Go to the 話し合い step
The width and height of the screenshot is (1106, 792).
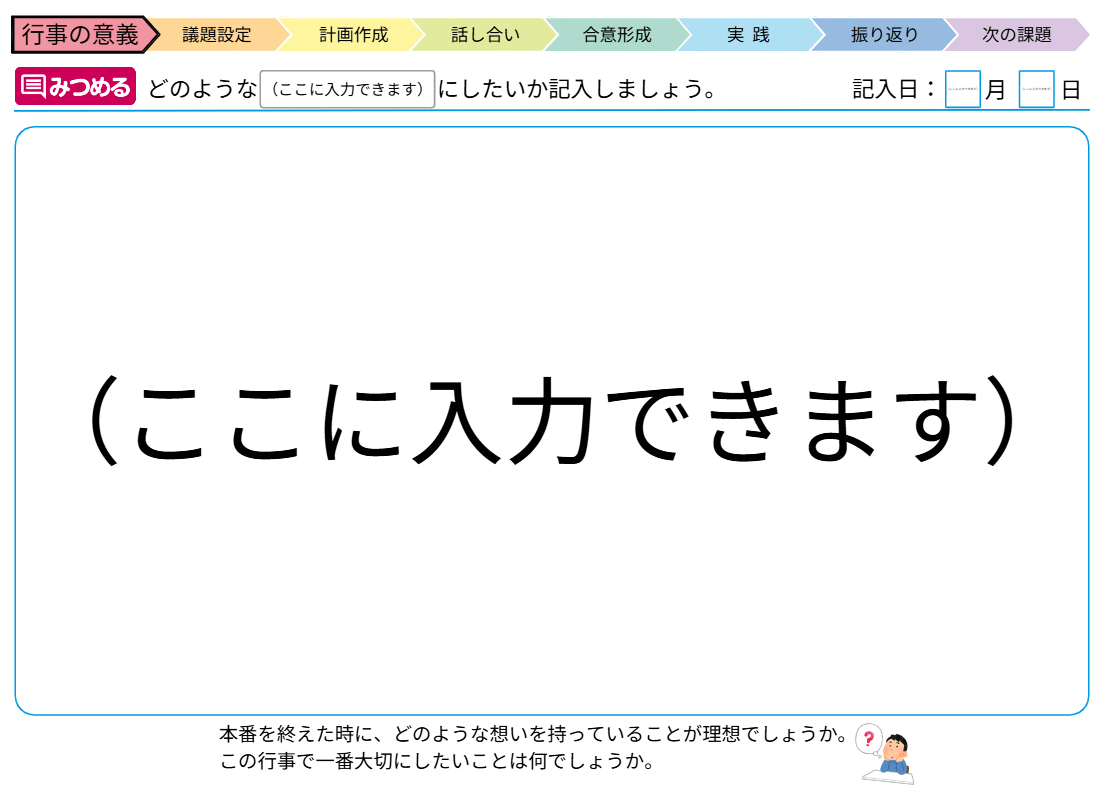point(485,35)
